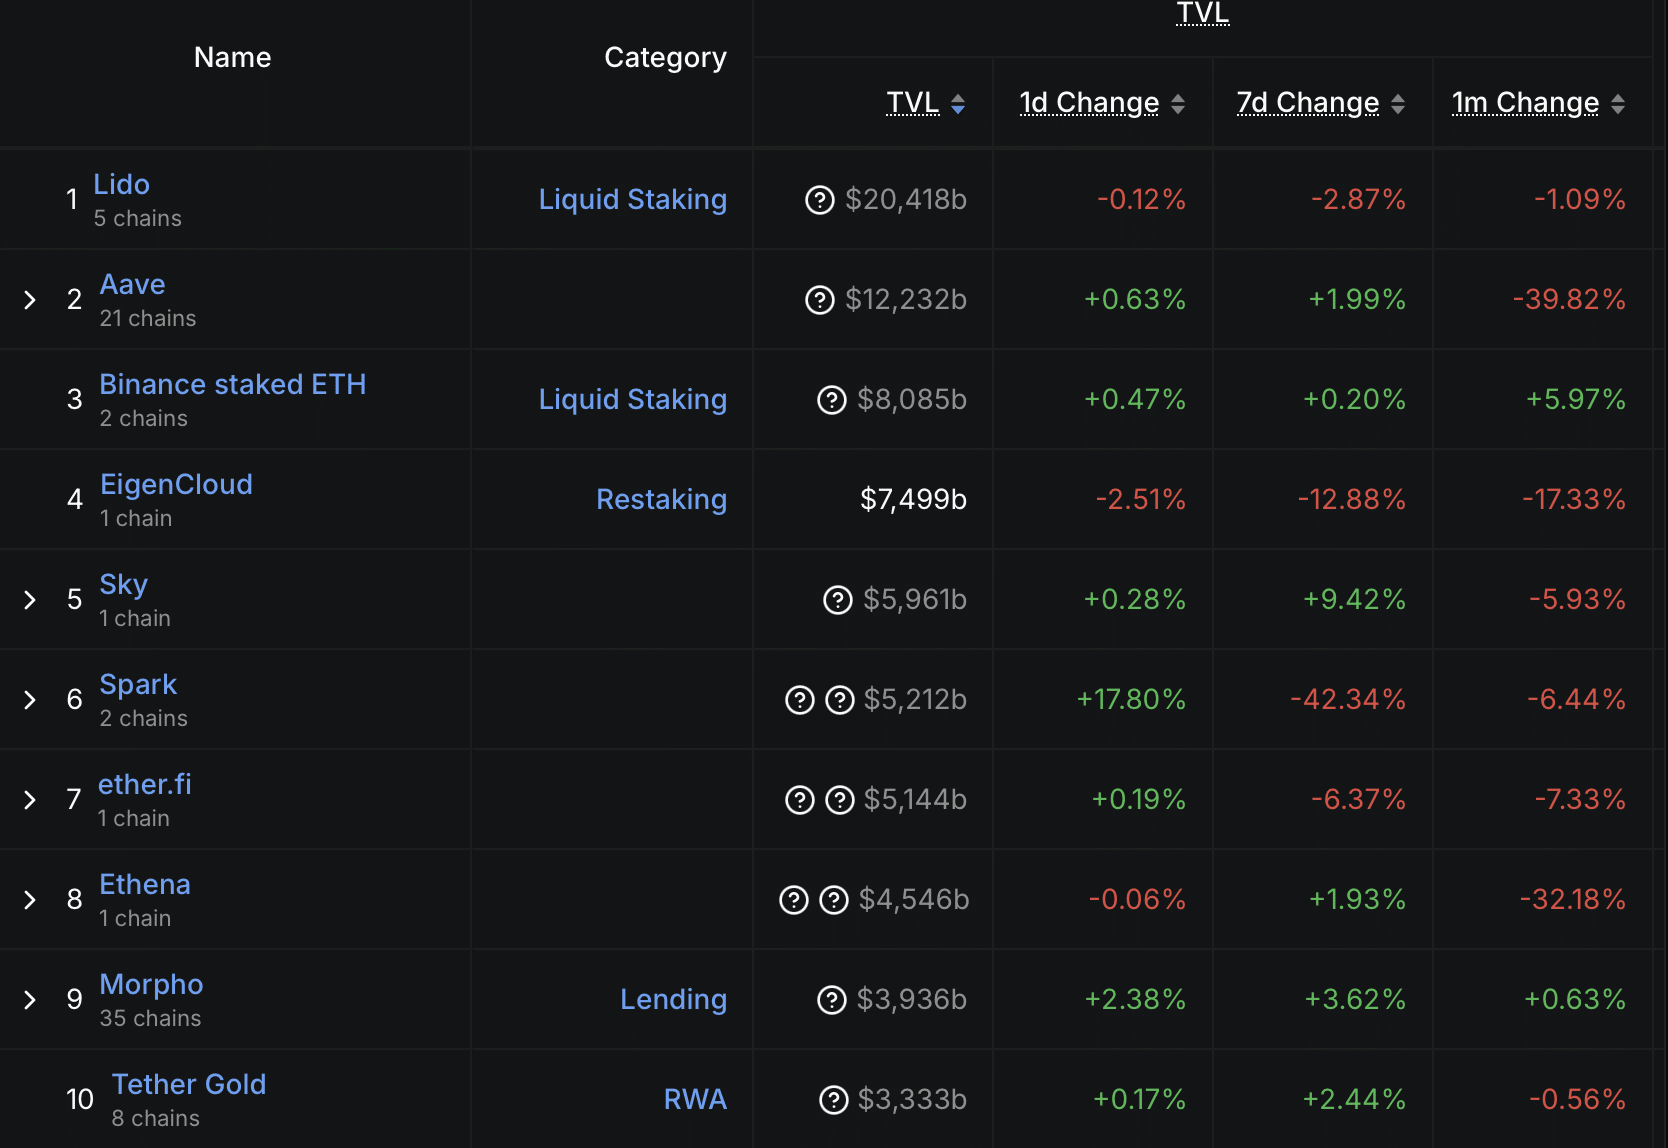Click the first question-mark icon in Spark row
The width and height of the screenshot is (1668, 1148).
[800, 700]
